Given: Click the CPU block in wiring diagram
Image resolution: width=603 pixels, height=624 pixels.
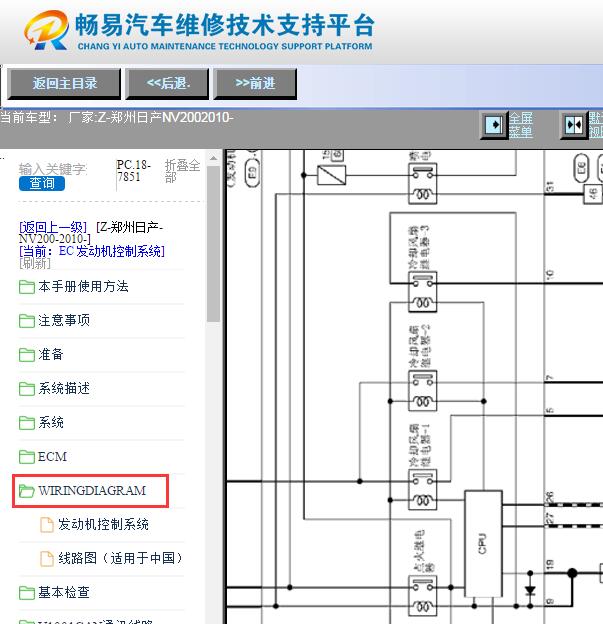Looking at the screenshot, I should point(483,544).
